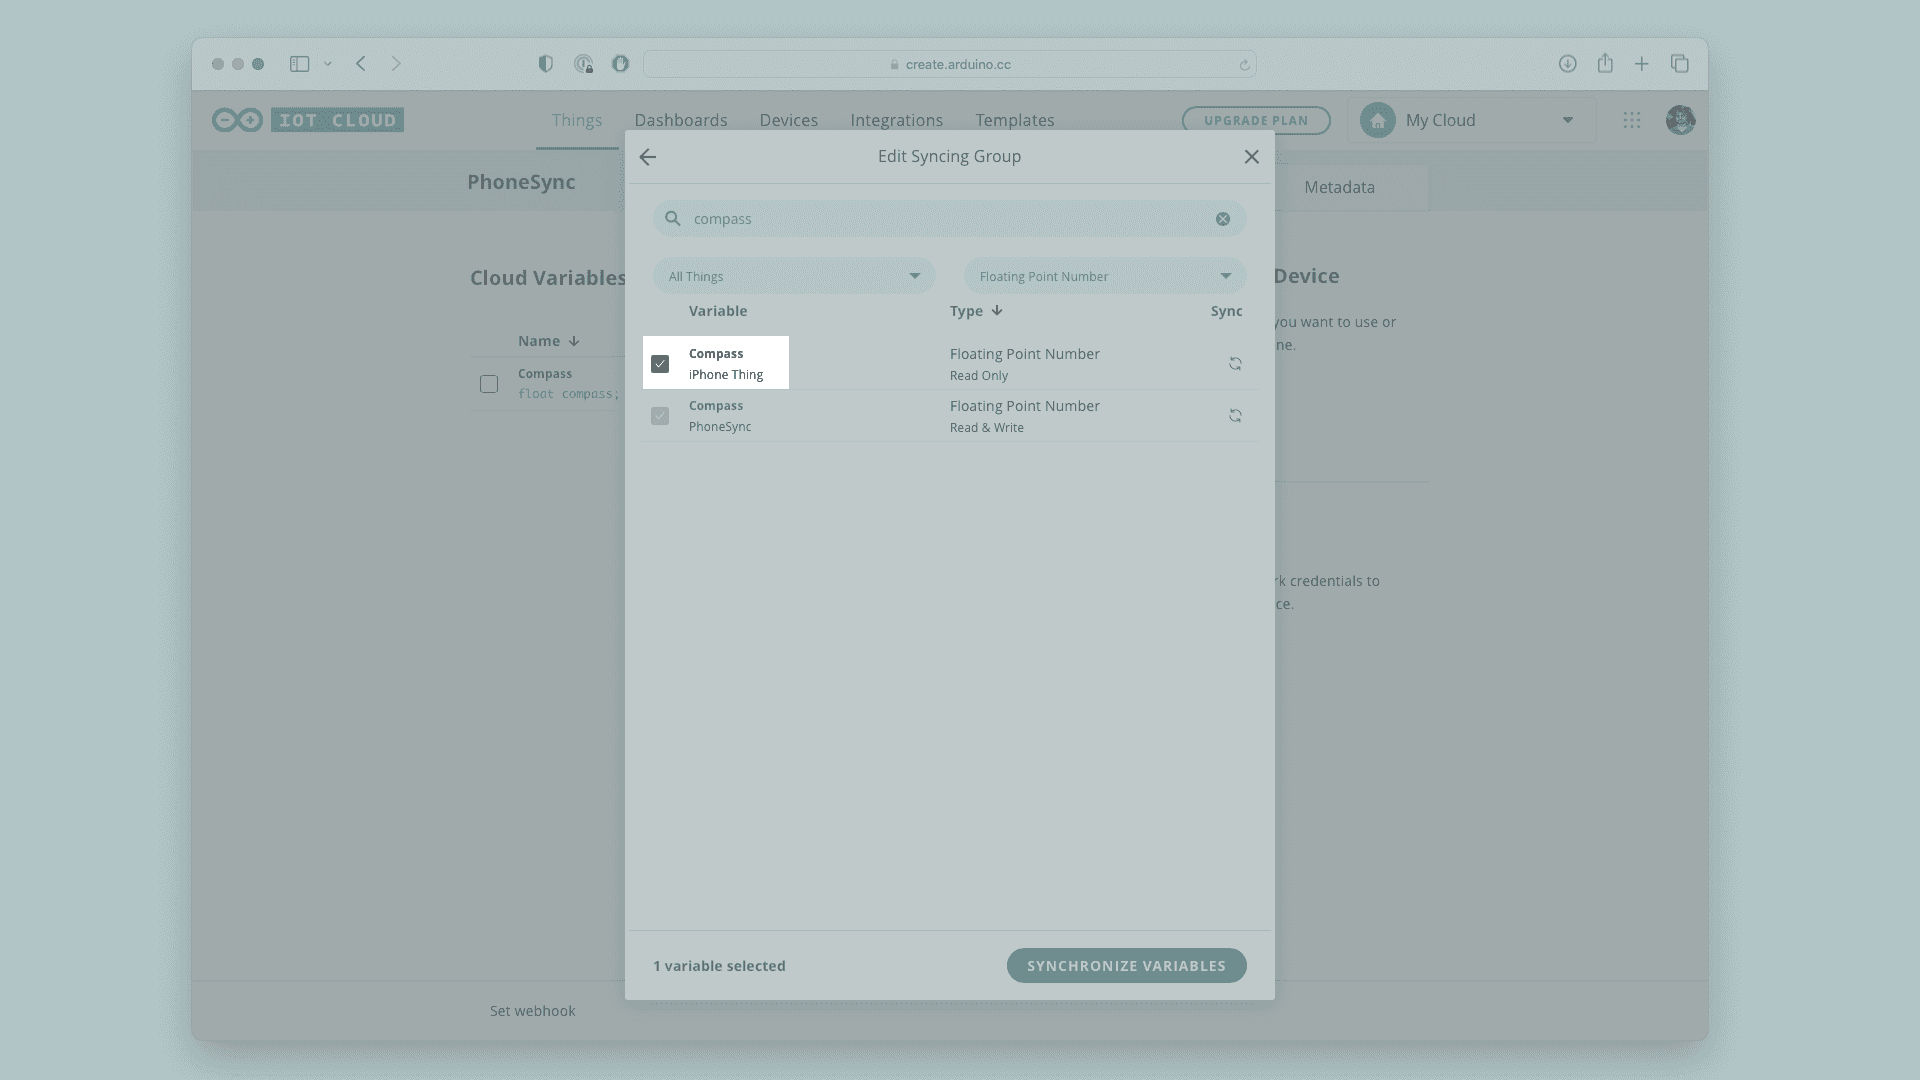
Task: Click the Synchronize Variables button
Action: pos(1126,966)
